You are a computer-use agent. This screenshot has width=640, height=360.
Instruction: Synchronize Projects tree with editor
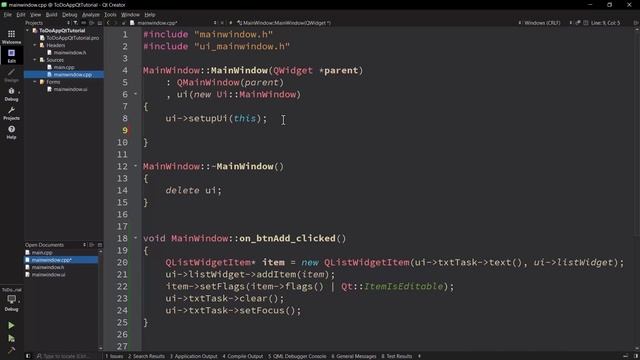coord(83,23)
